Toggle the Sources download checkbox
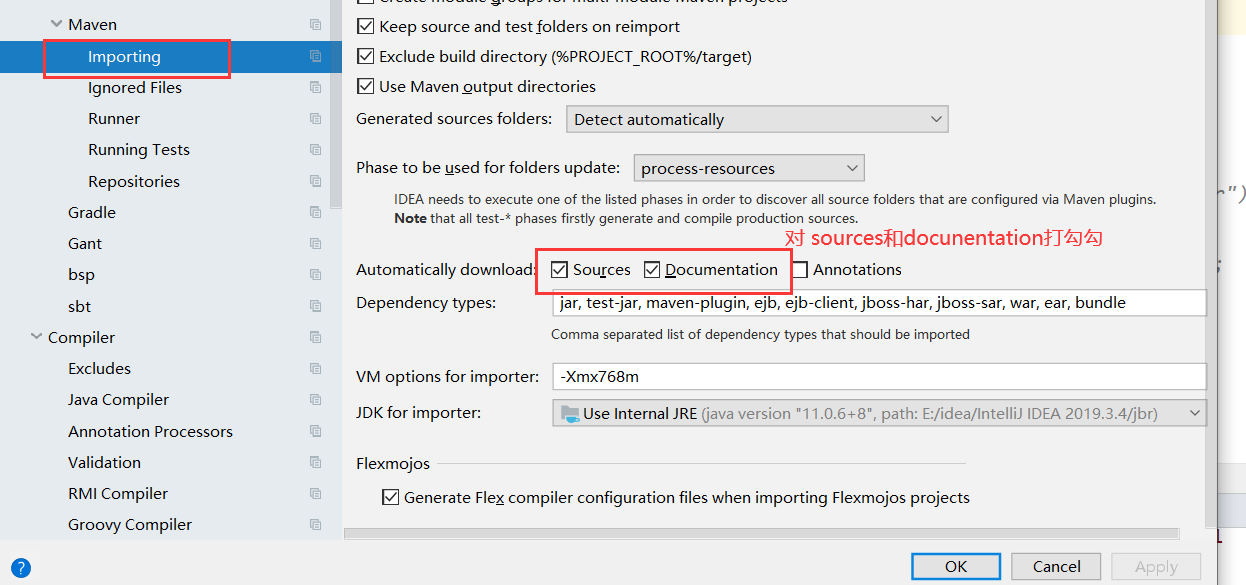1246x585 pixels. point(559,270)
